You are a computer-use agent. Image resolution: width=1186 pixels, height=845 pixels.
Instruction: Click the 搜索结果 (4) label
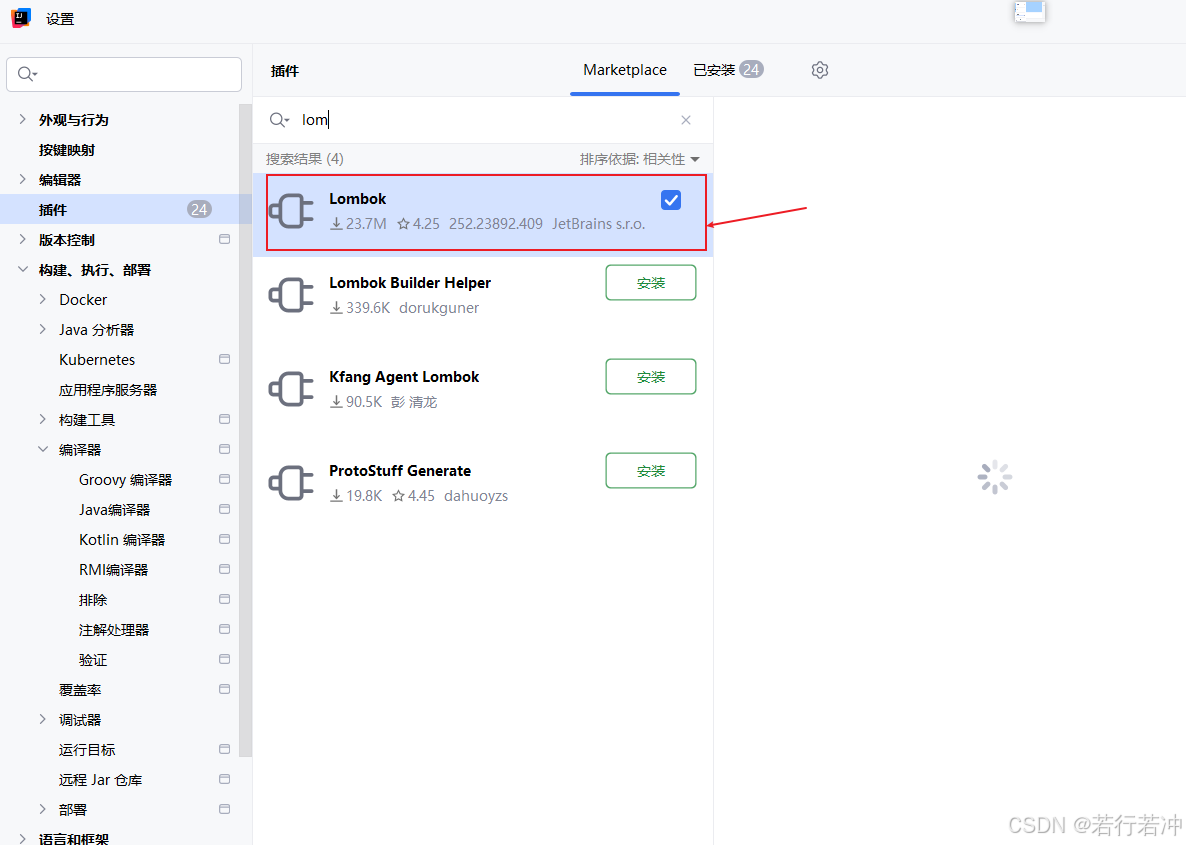(304, 159)
